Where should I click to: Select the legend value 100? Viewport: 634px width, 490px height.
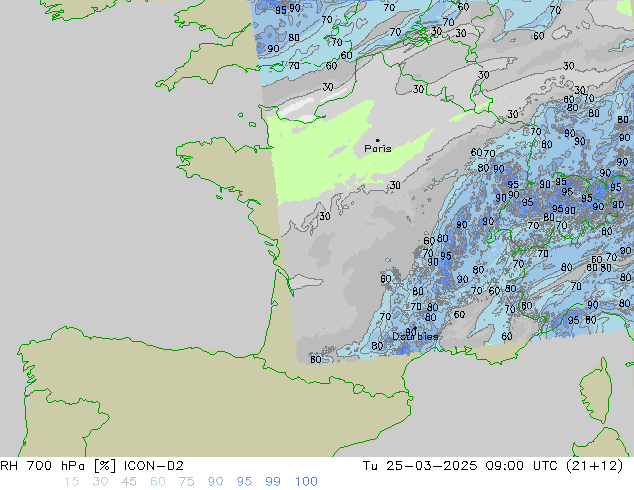click(x=306, y=482)
